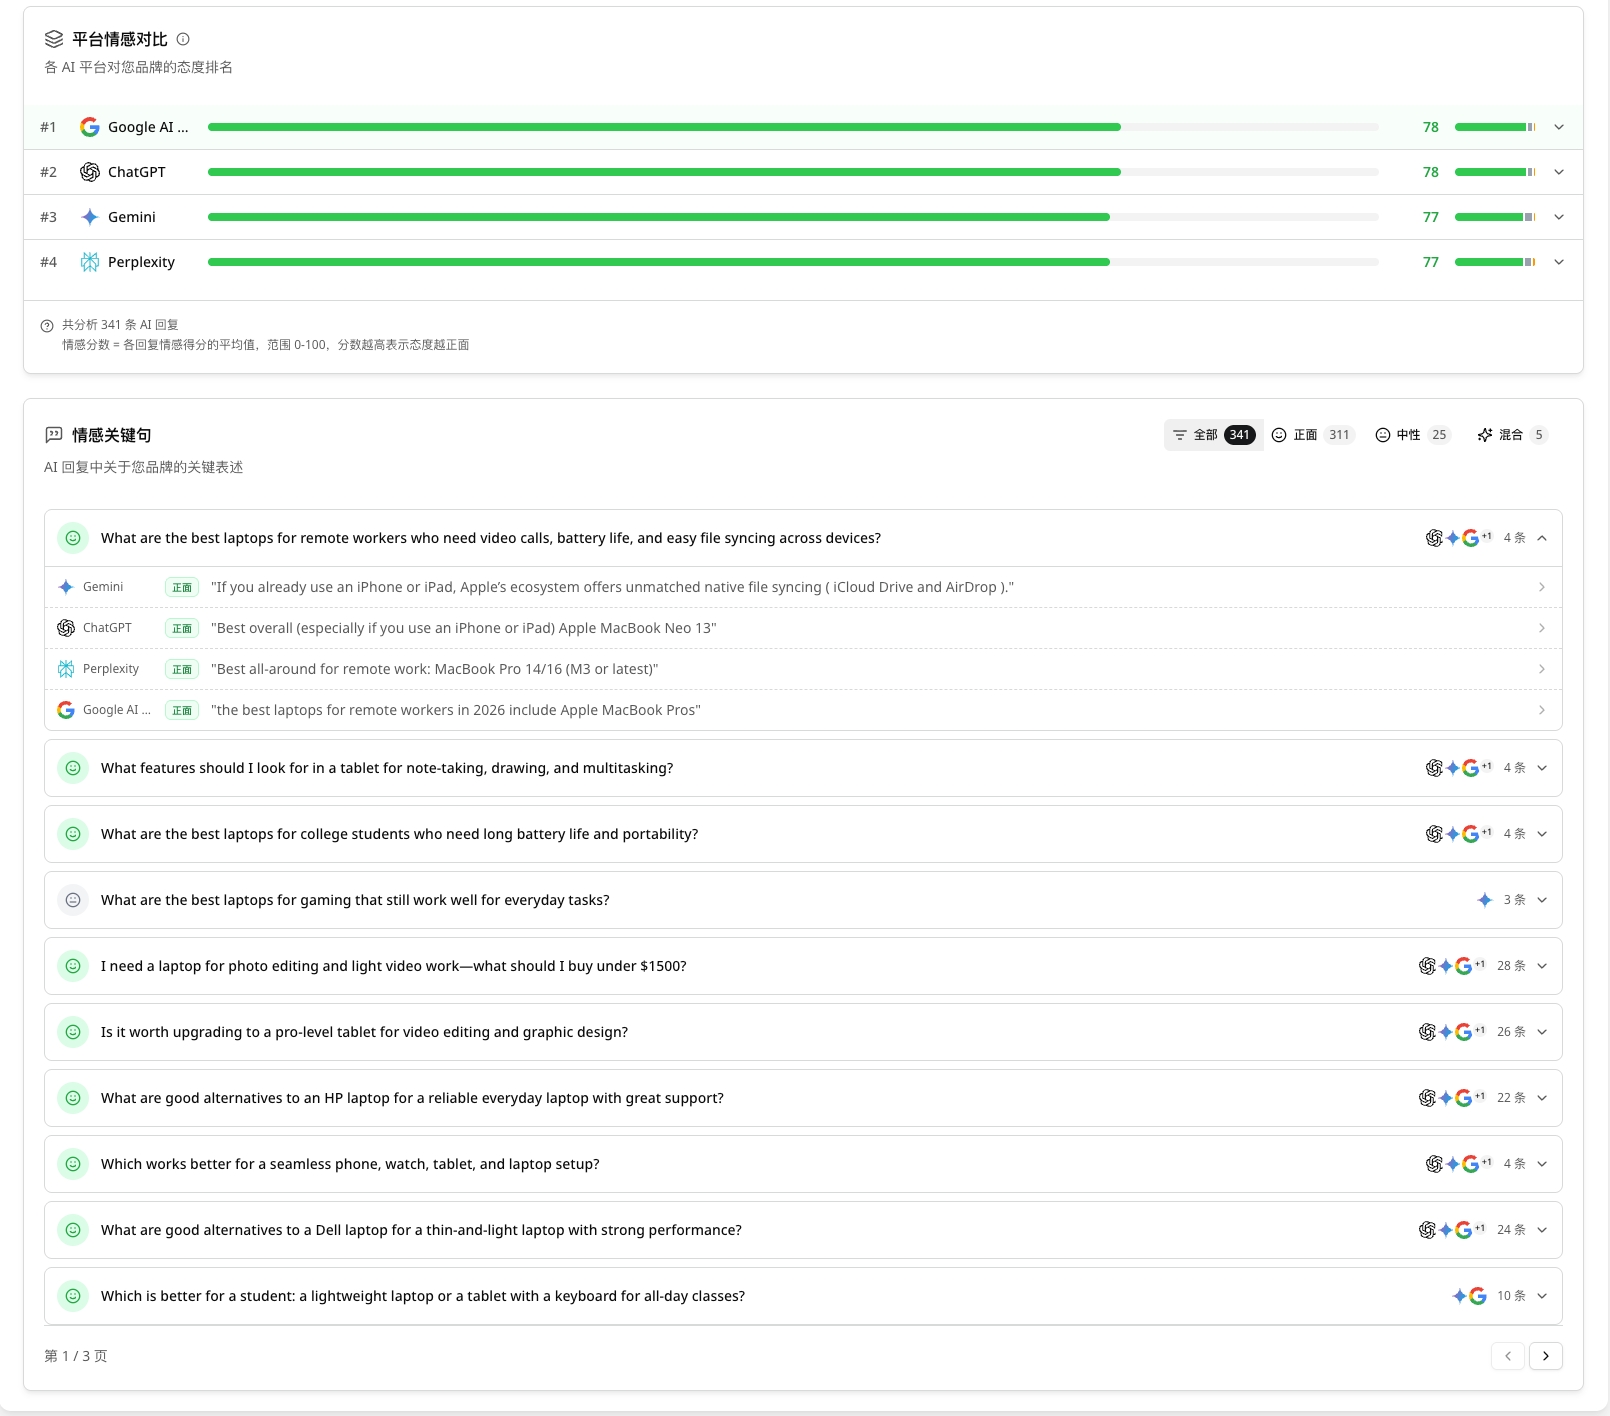The height and width of the screenshot is (1416, 1610).
Task: Filter key sentences by 混合 5
Action: [1512, 435]
